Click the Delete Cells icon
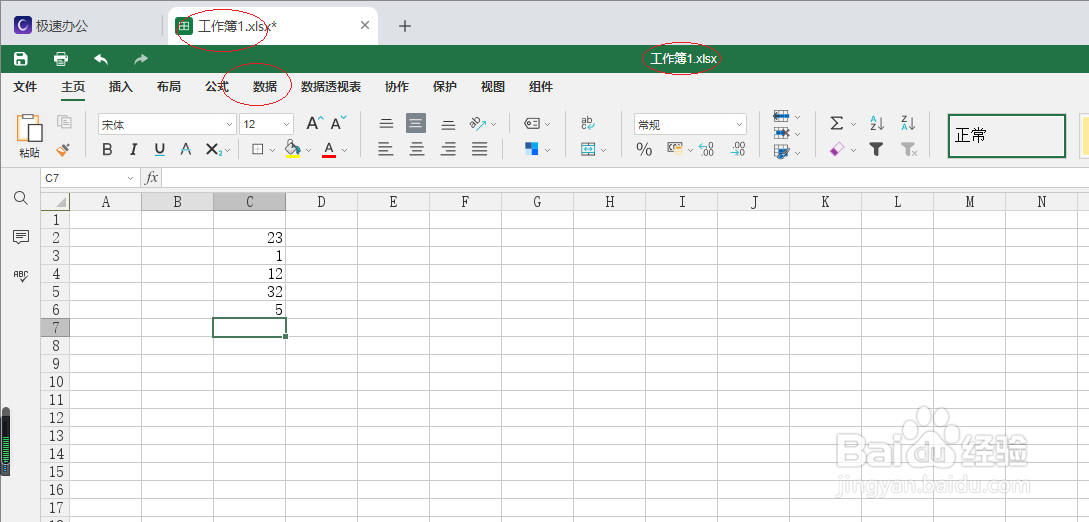Screen dimensions: 1089x522 (781, 133)
